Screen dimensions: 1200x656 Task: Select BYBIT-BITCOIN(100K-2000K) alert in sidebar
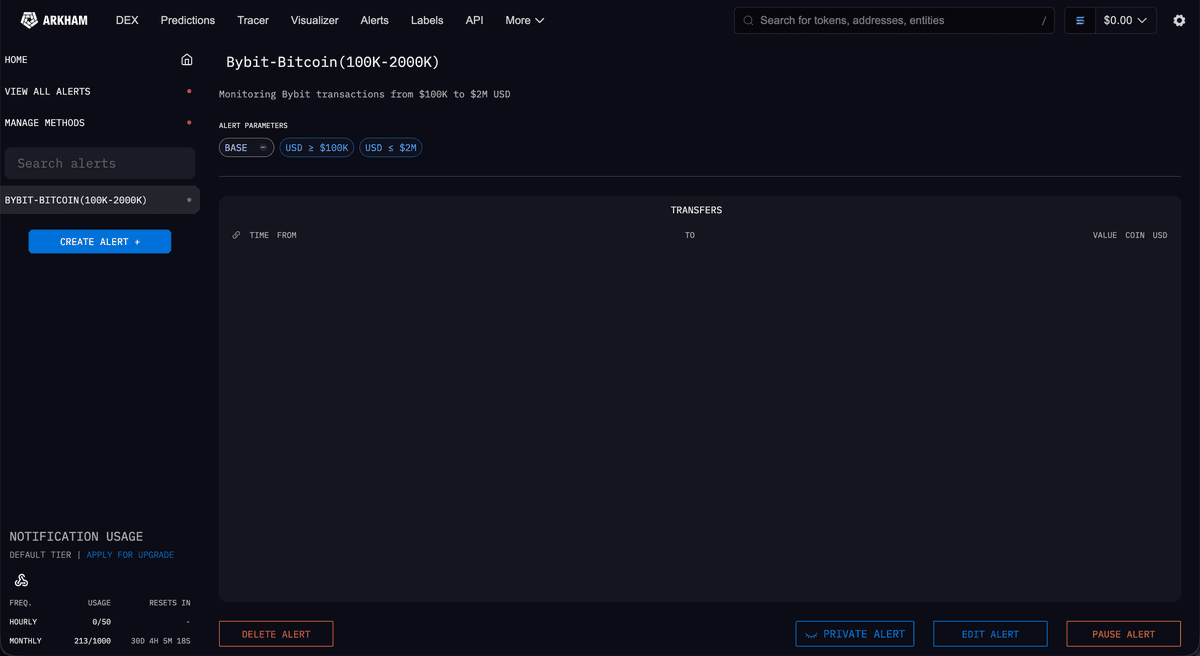click(x=100, y=200)
